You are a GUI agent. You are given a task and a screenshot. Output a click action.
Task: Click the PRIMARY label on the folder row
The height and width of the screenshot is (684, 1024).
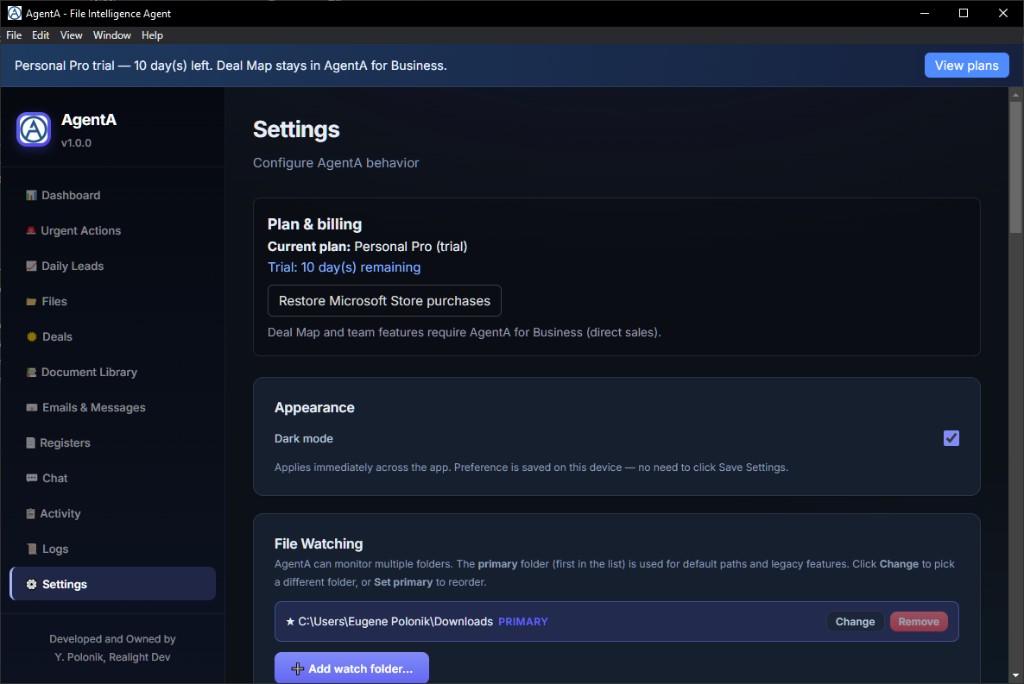click(523, 621)
